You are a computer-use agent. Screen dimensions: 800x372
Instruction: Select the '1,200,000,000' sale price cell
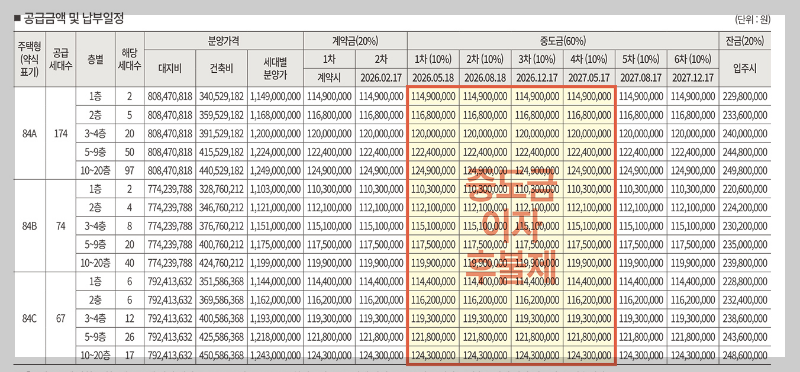click(x=275, y=134)
